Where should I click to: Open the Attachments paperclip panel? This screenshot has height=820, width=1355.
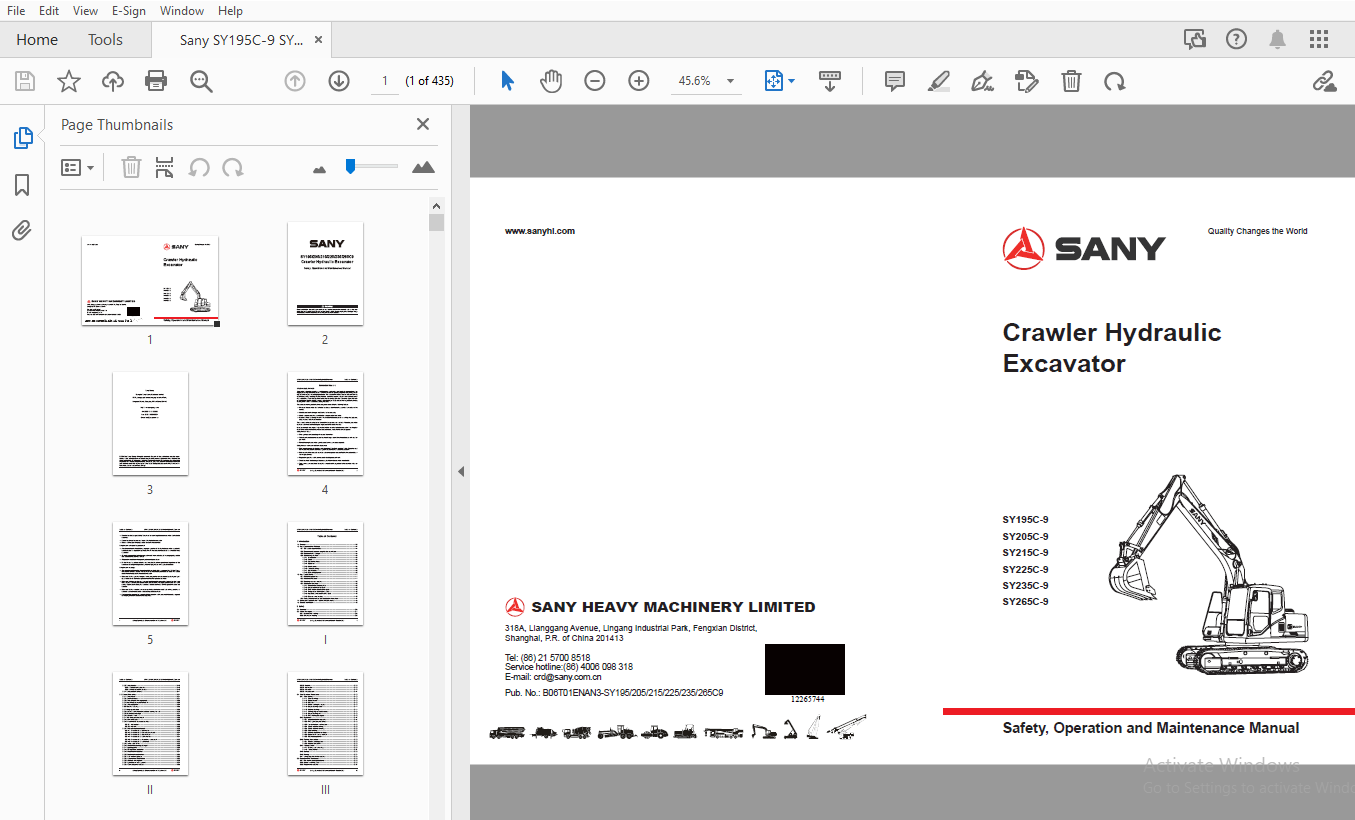[x=22, y=231]
